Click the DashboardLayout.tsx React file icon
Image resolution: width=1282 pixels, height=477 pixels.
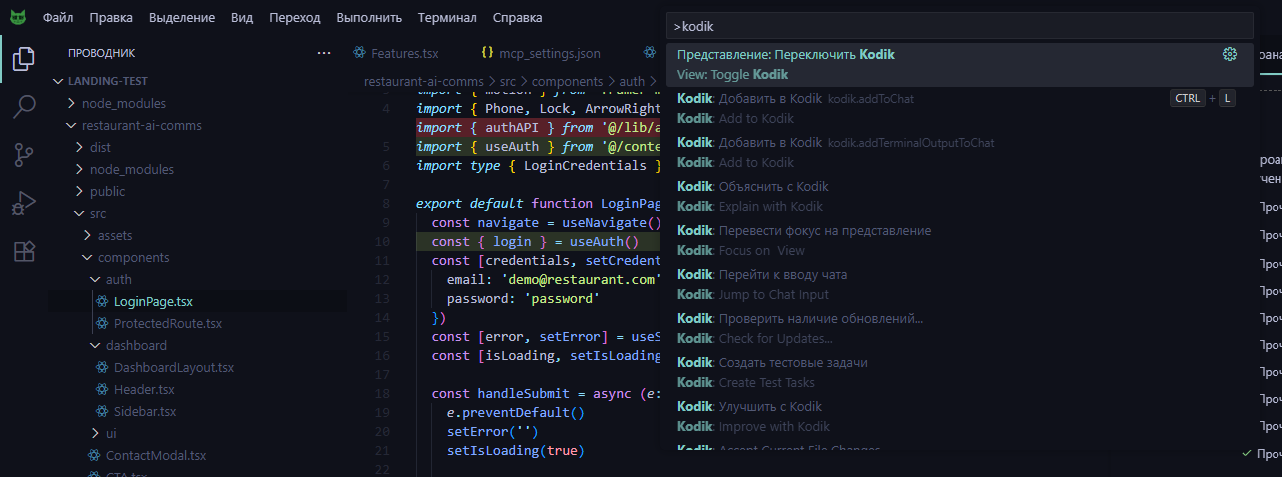pyautogui.click(x=102, y=367)
